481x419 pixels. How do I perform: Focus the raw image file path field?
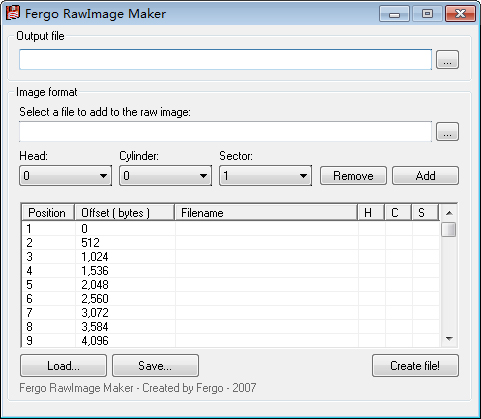coord(225,132)
